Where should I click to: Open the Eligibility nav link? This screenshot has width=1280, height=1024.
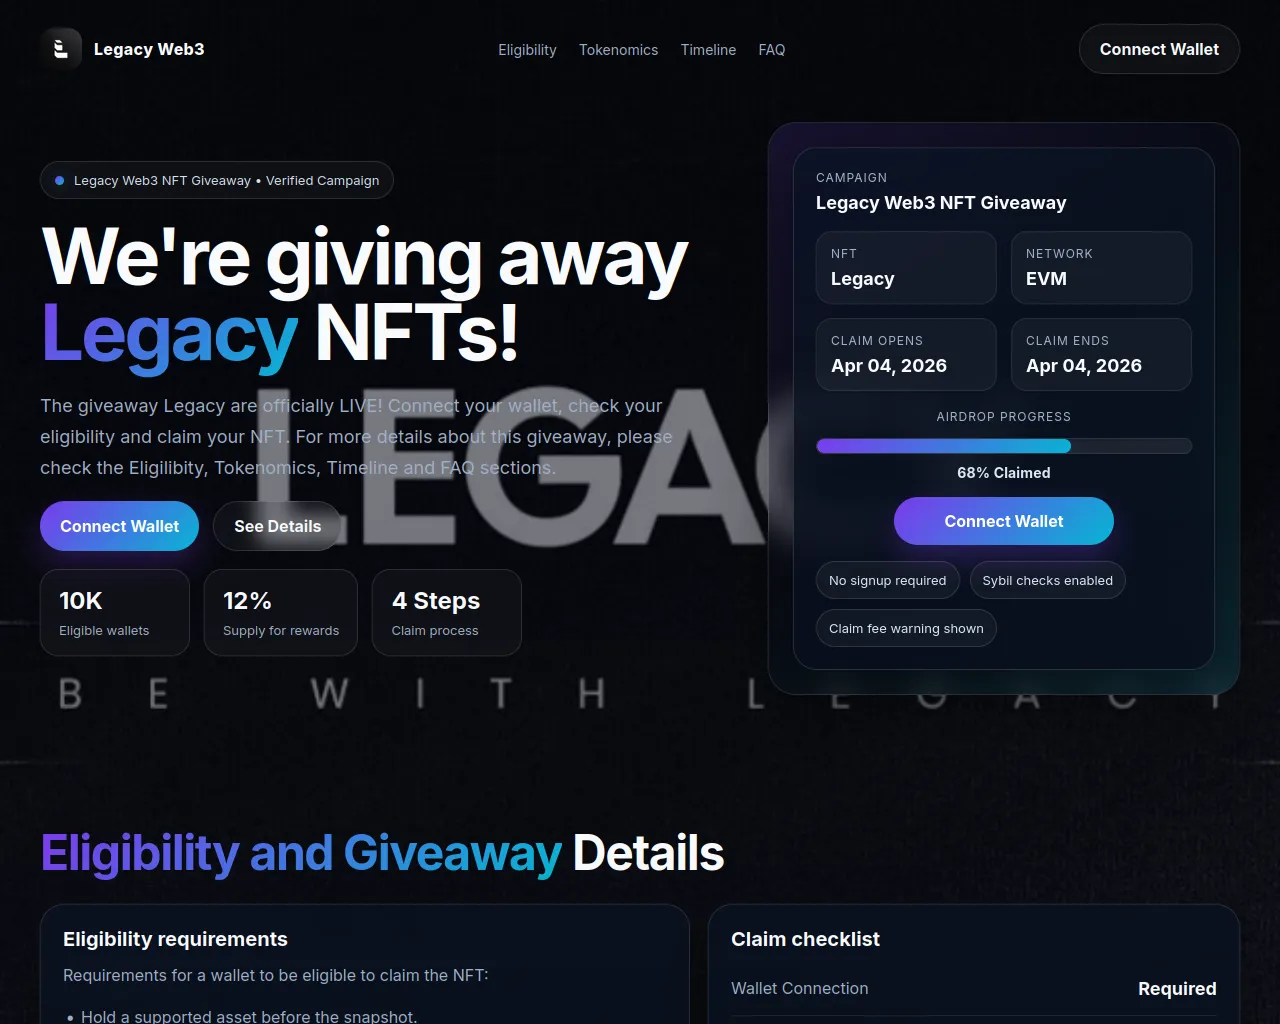tap(527, 50)
